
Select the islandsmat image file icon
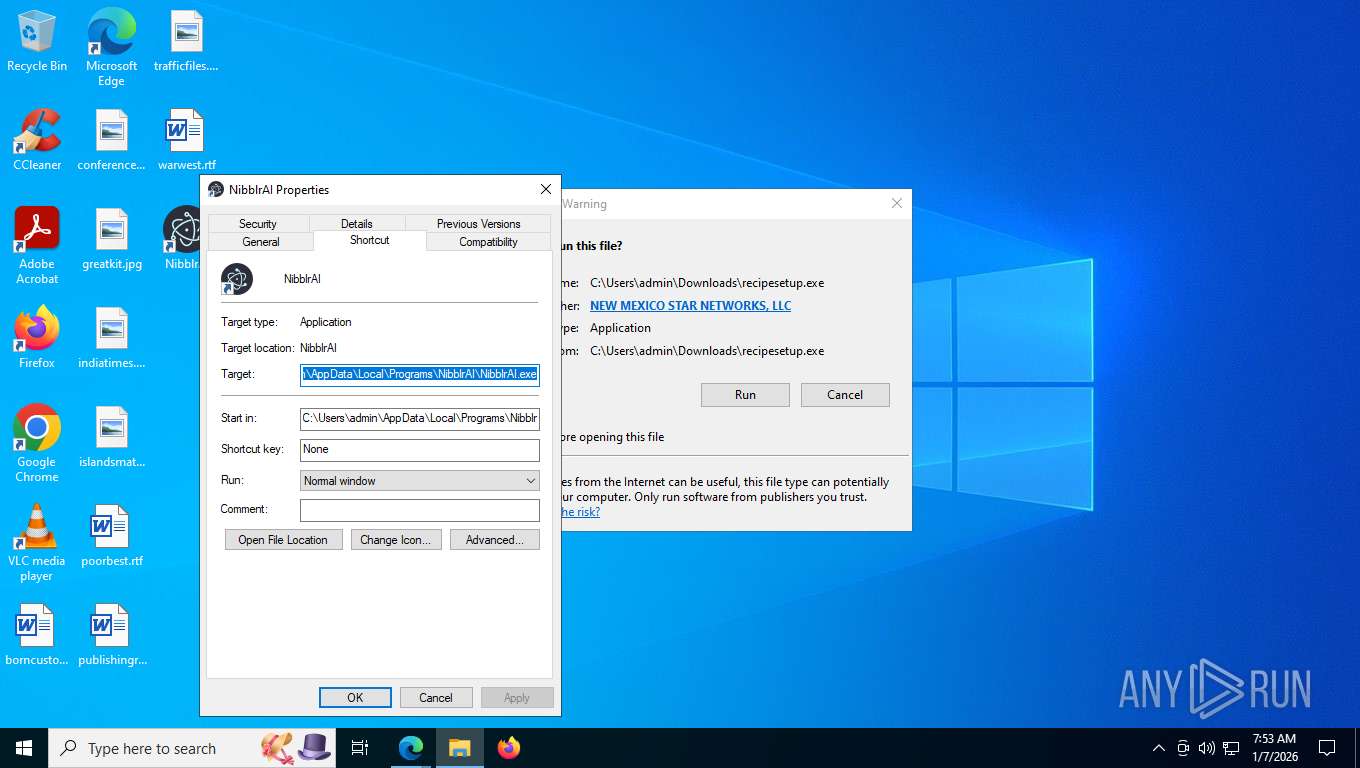111,436
